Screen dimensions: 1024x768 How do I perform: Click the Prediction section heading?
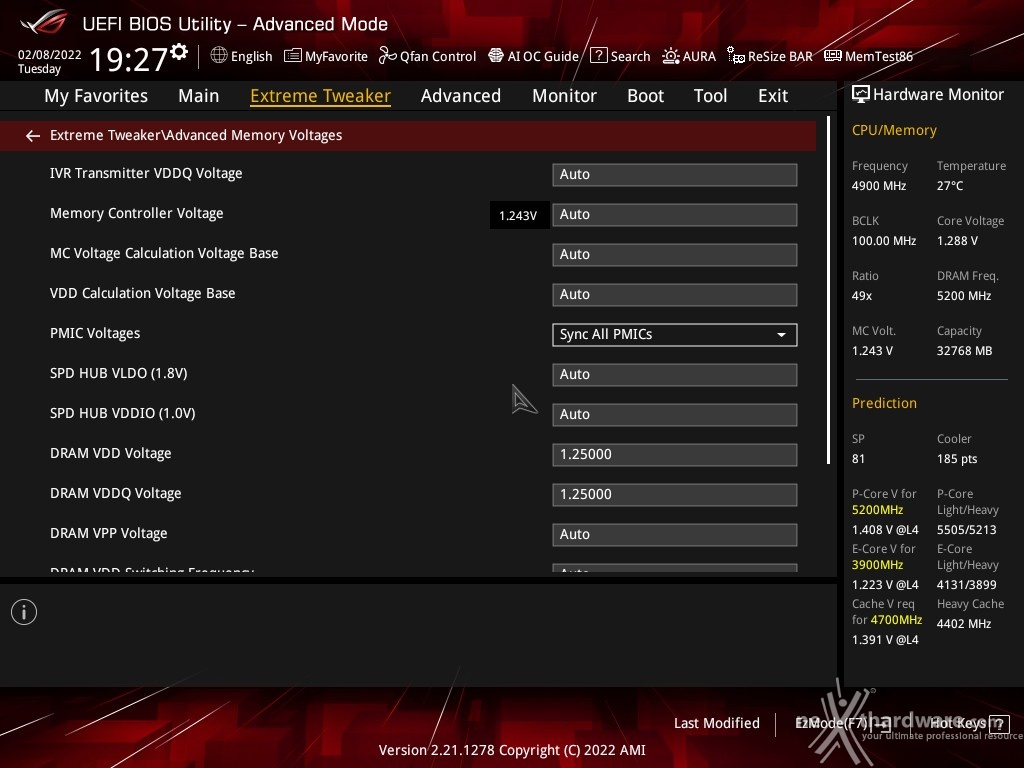click(884, 403)
